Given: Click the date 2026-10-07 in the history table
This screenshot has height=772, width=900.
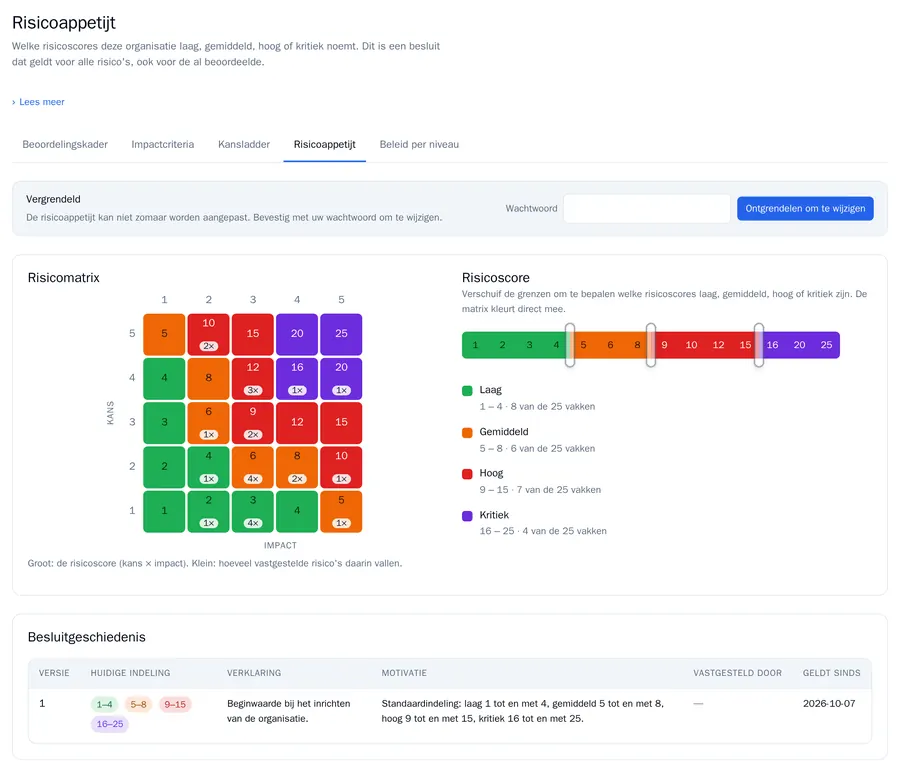Looking at the screenshot, I should (x=829, y=704).
